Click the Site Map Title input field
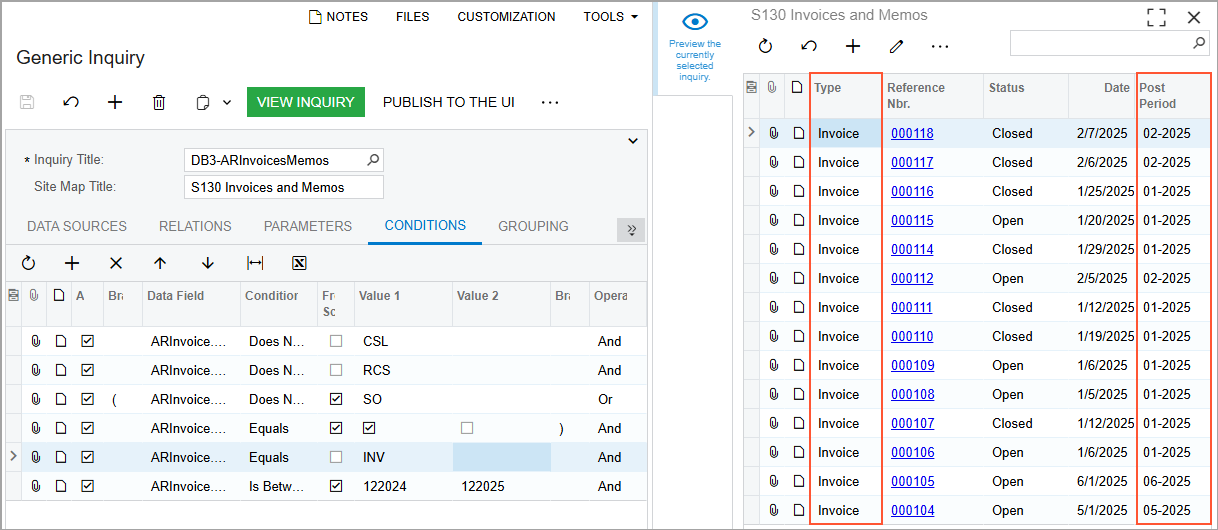This screenshot has height=530, width=1218. coord(284,187)
